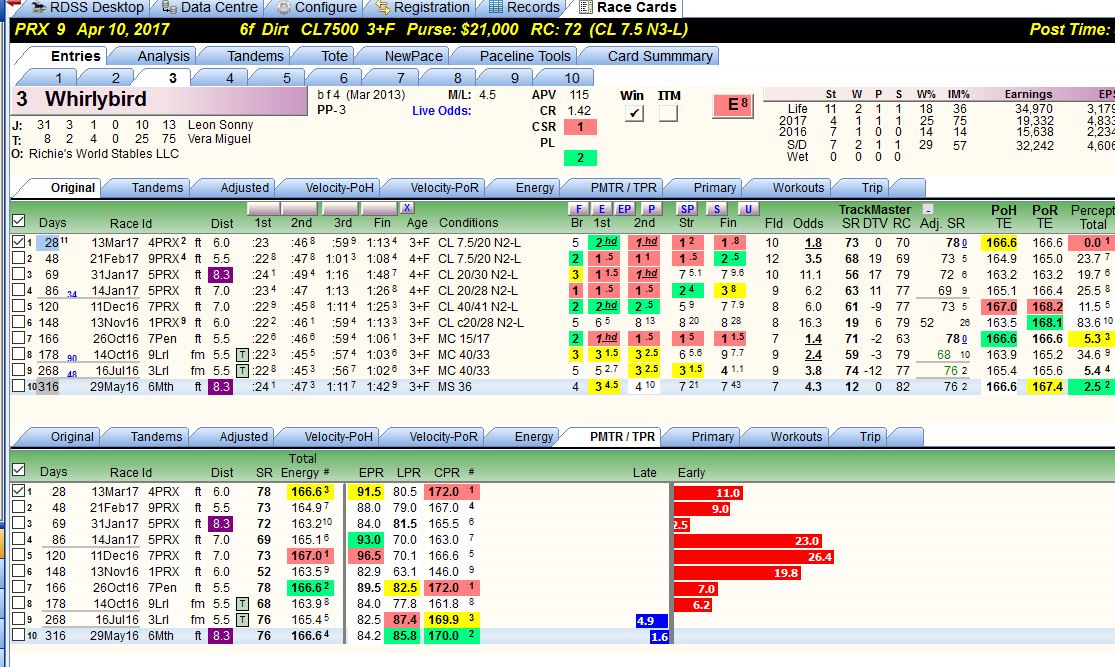Click the yellow Total Energy 166.6 in PMTR row 1

coord(310,491)
